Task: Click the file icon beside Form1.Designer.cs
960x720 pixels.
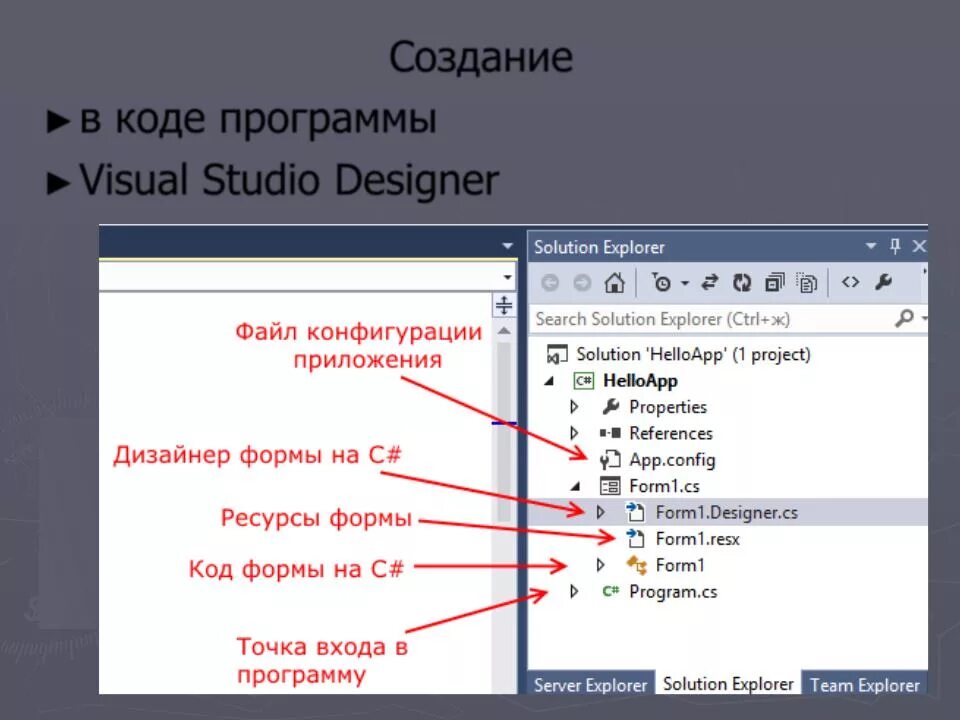Action: click(x=636, y=512)
